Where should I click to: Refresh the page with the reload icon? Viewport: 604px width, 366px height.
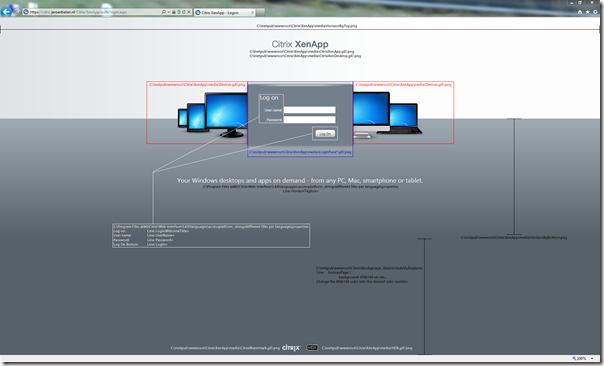[x=184, y=12]
